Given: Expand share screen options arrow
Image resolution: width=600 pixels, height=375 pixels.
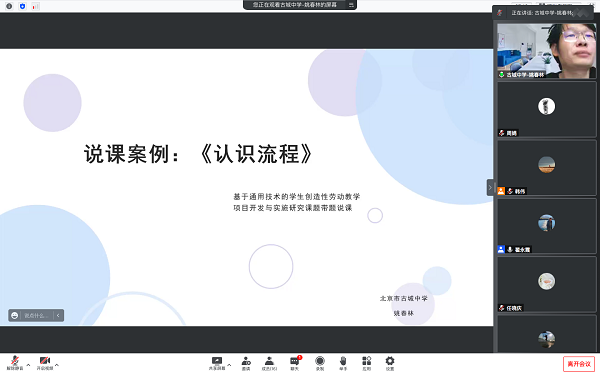Looking at the screenshot, I should click(229, 365).
